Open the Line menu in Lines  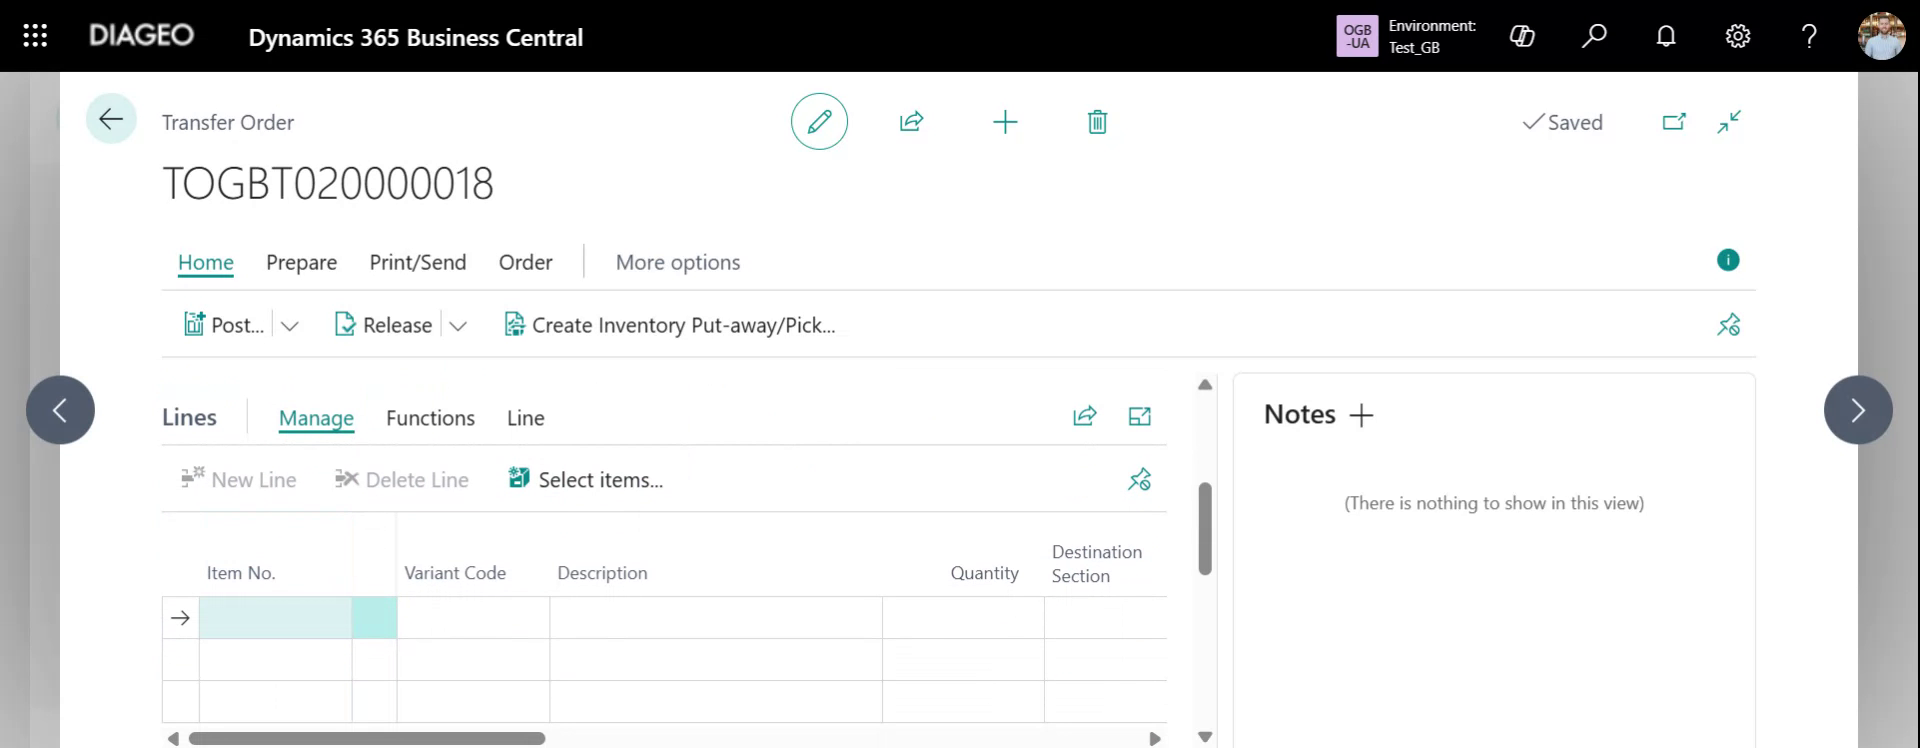click(526, 418)
